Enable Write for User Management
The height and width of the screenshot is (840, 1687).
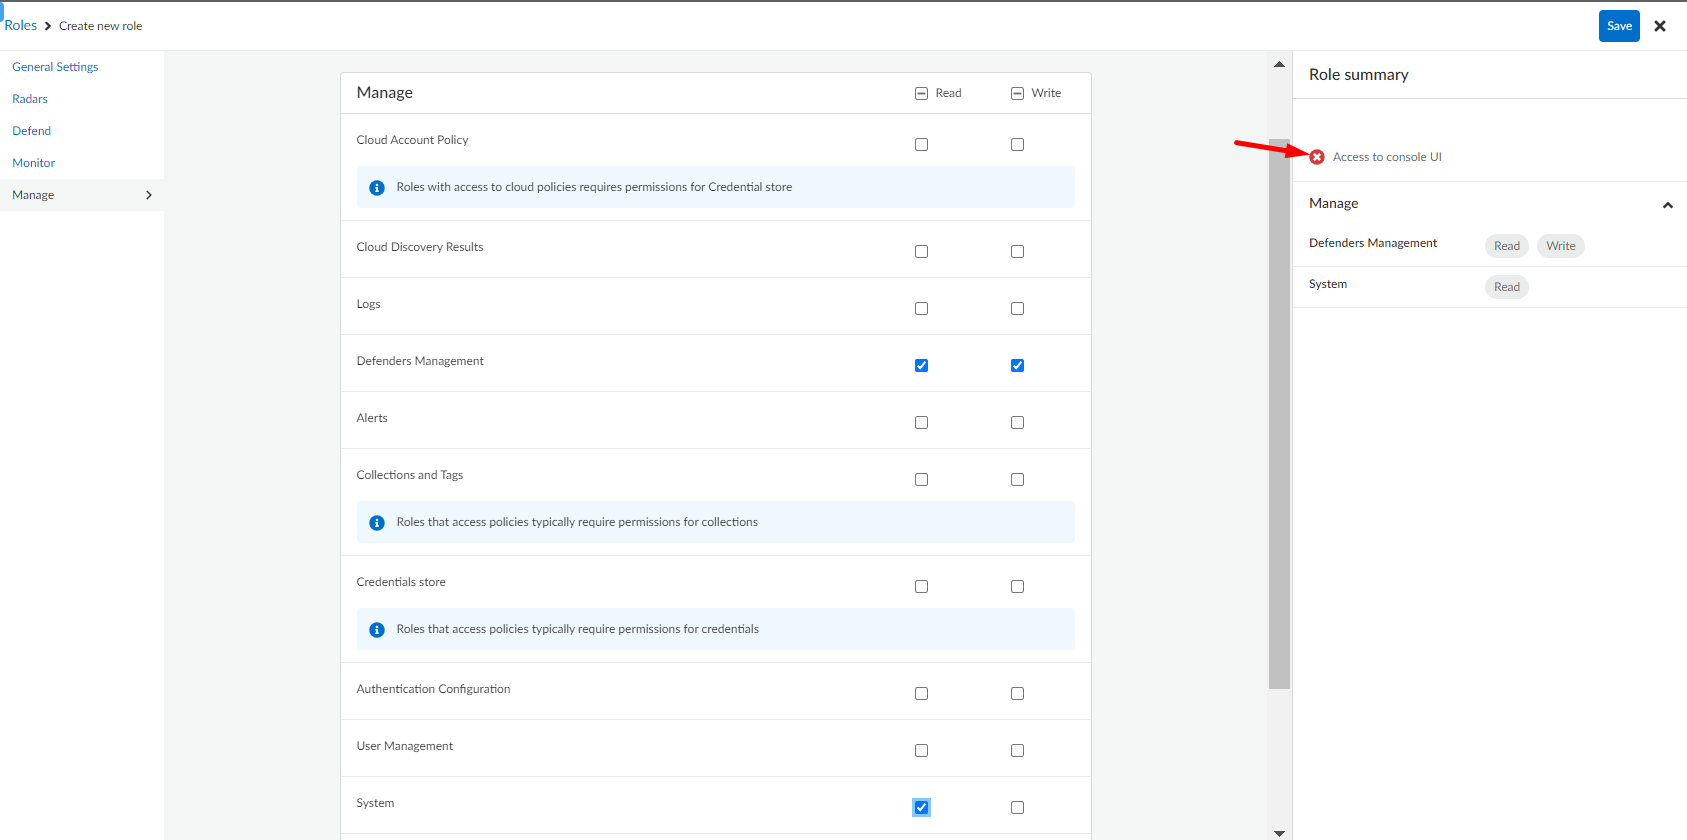[1017, 750]
